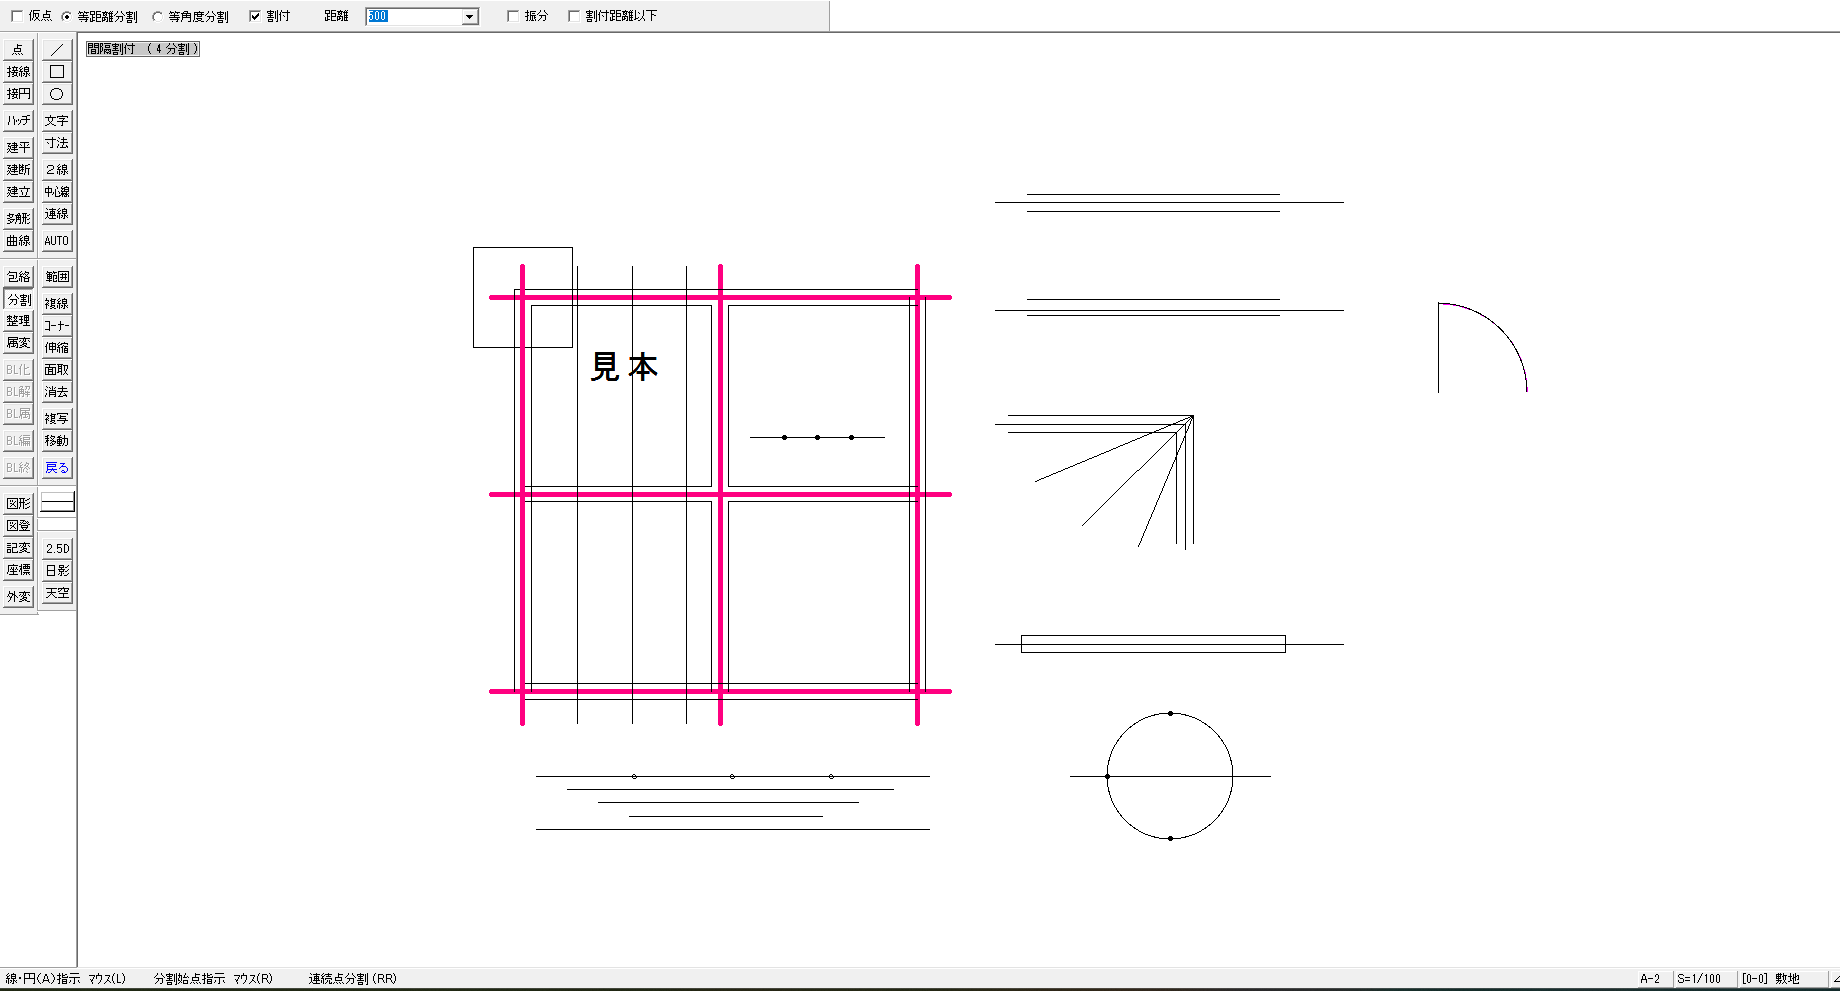
Task: Choose the 接線 tangent line tool
Action: [18, 72]
